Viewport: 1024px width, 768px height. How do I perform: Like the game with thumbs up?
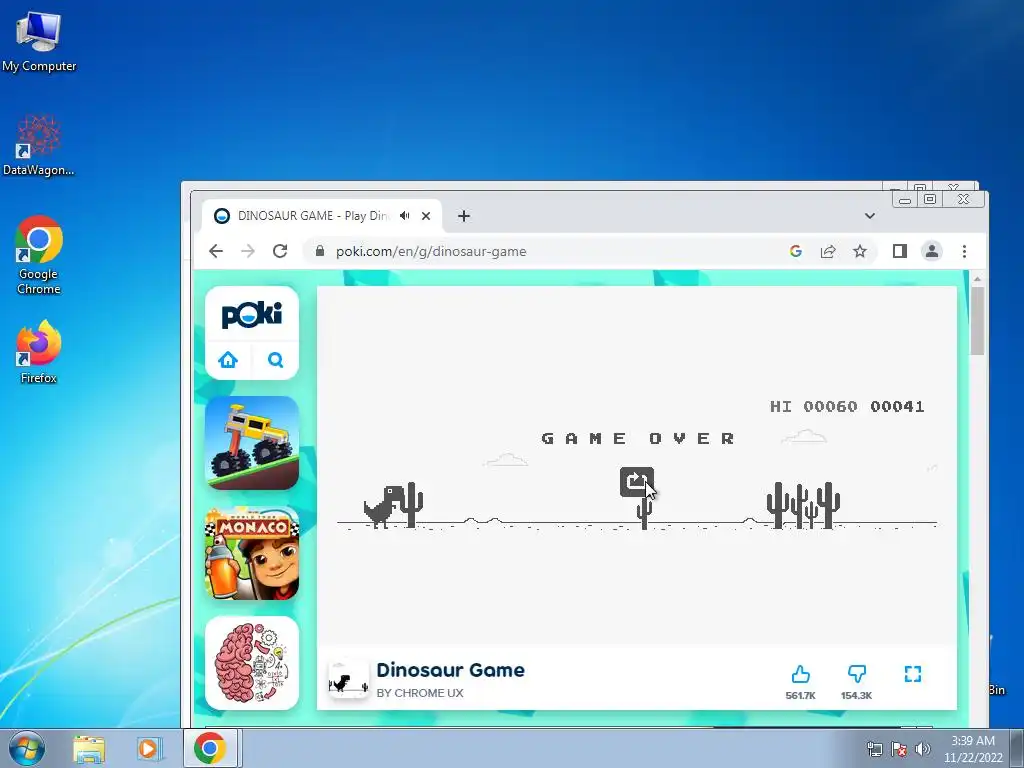pos(801,674)
